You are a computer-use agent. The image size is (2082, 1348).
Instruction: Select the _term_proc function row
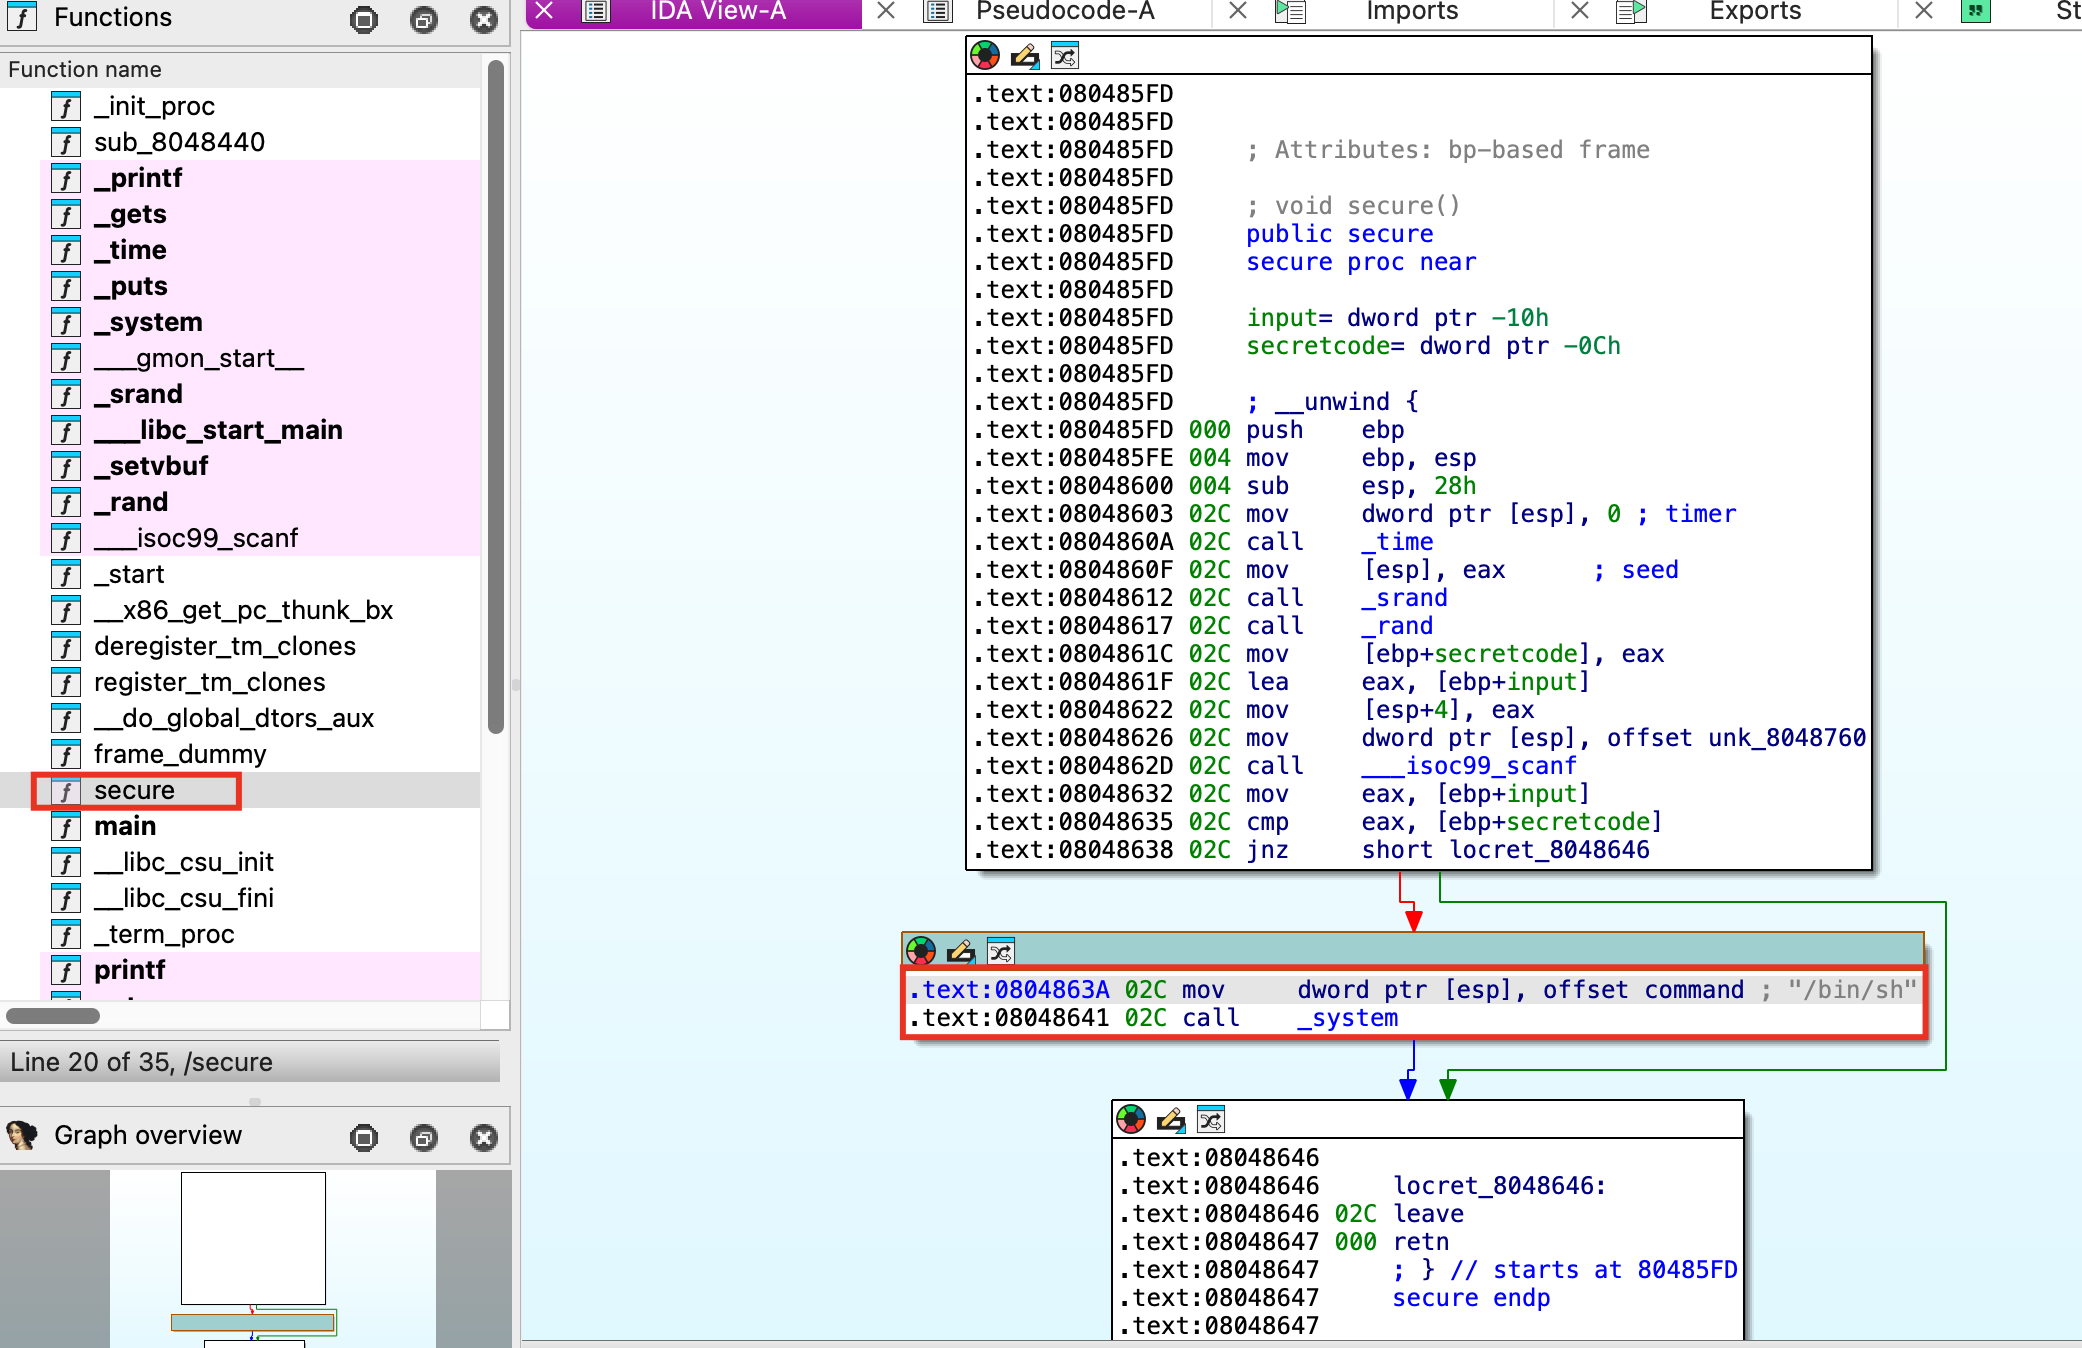[240, 934]
